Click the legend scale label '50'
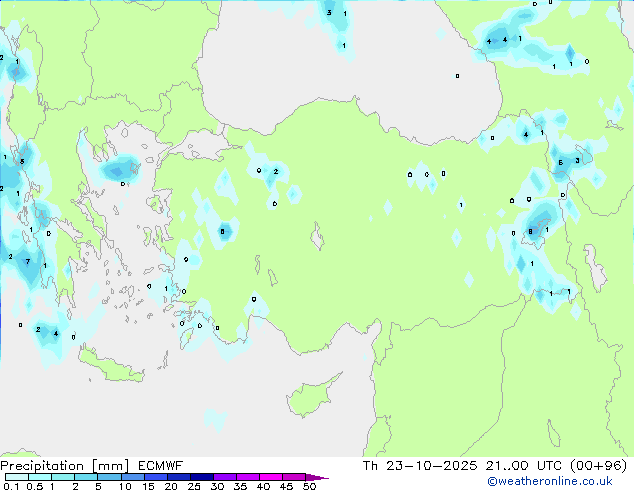Screen dimensions: 634x490 pyautogui.click(x=309, y=486)
